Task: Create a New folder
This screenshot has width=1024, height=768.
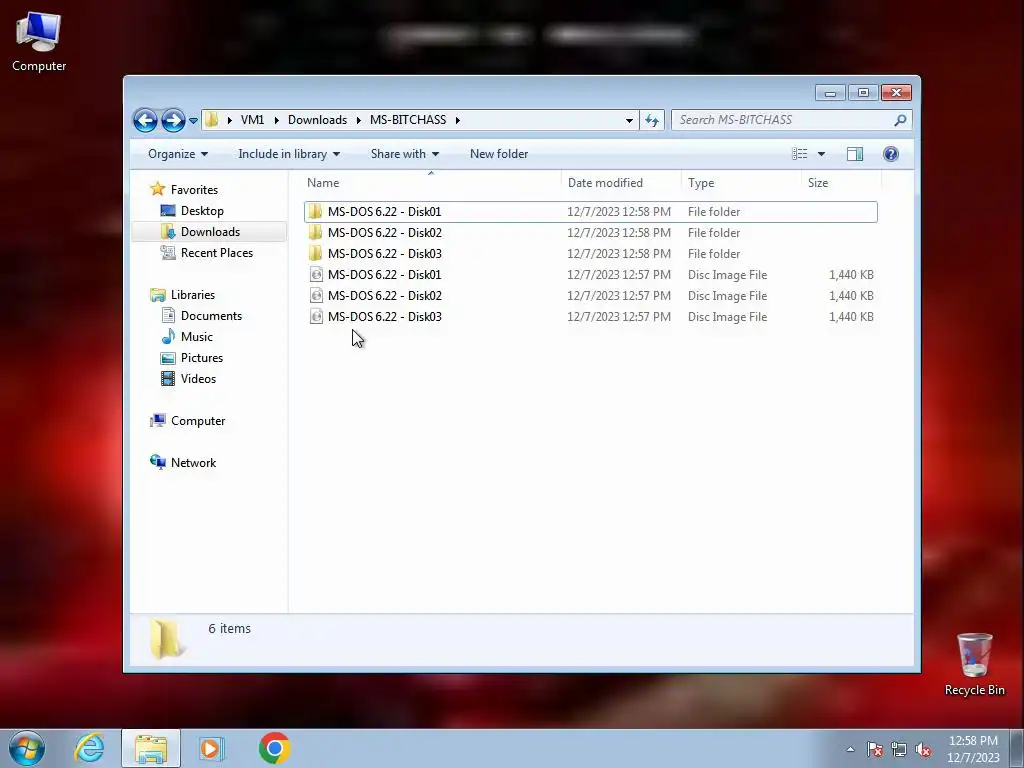Action: [x=499, y=154]
